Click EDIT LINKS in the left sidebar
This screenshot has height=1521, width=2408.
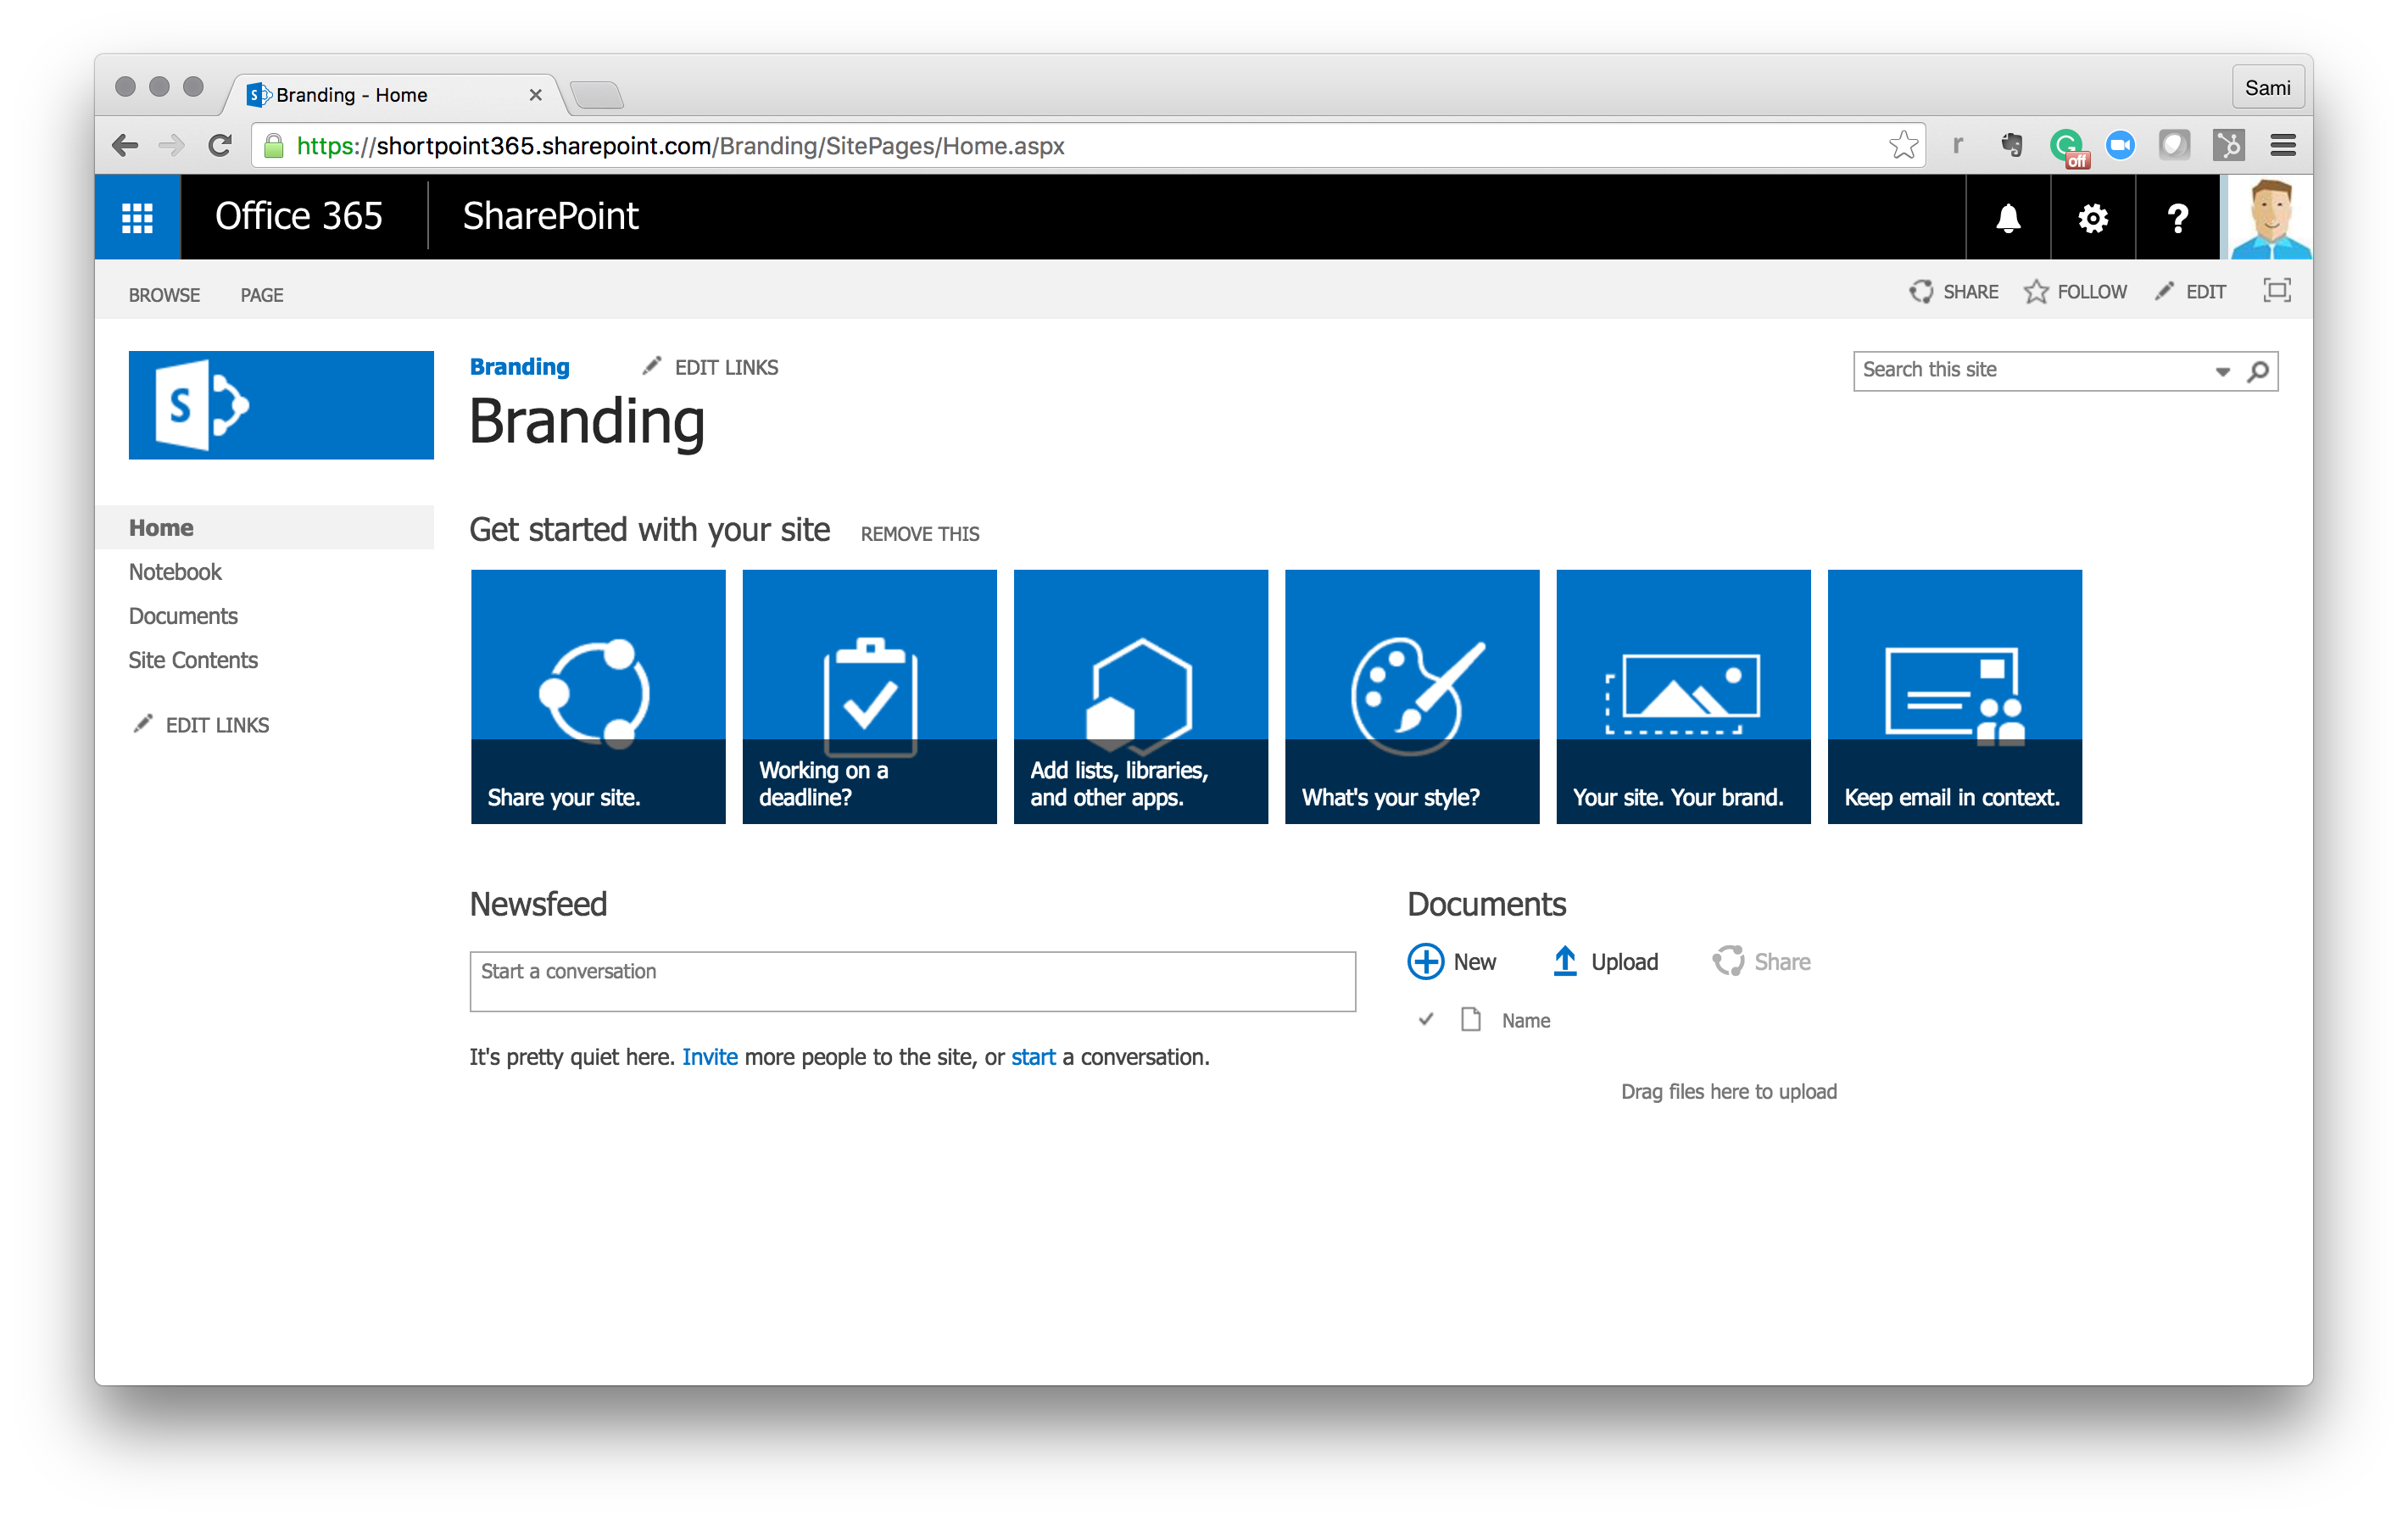(x=201, y=725)
